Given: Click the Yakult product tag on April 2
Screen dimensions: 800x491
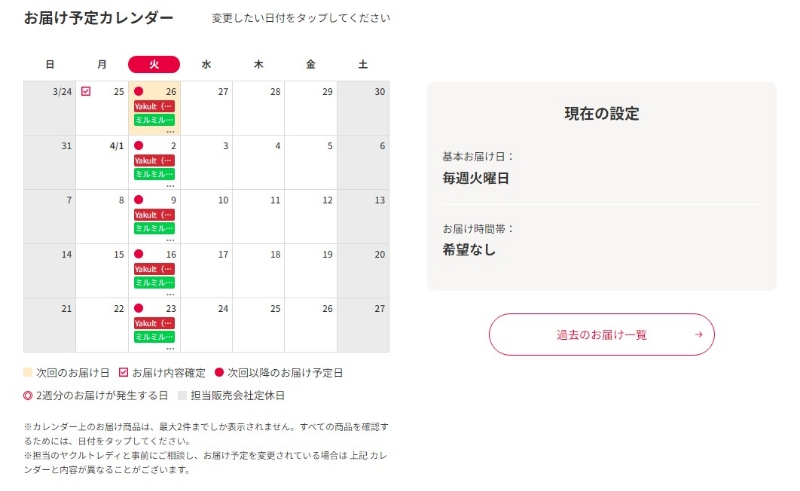Looking at the screenshot, I should pyautogui.click(x=154, y=160).
